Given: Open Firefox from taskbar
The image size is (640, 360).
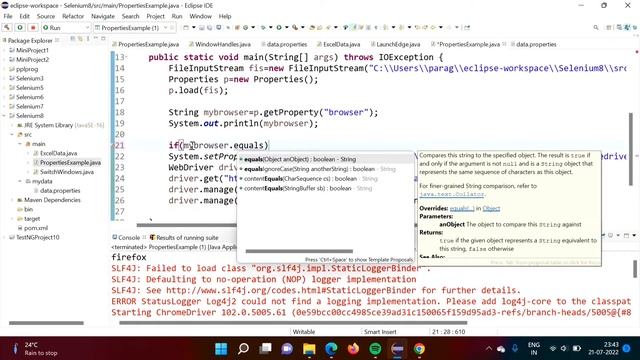Looking at the screenshot, I should tap(353, 349).
